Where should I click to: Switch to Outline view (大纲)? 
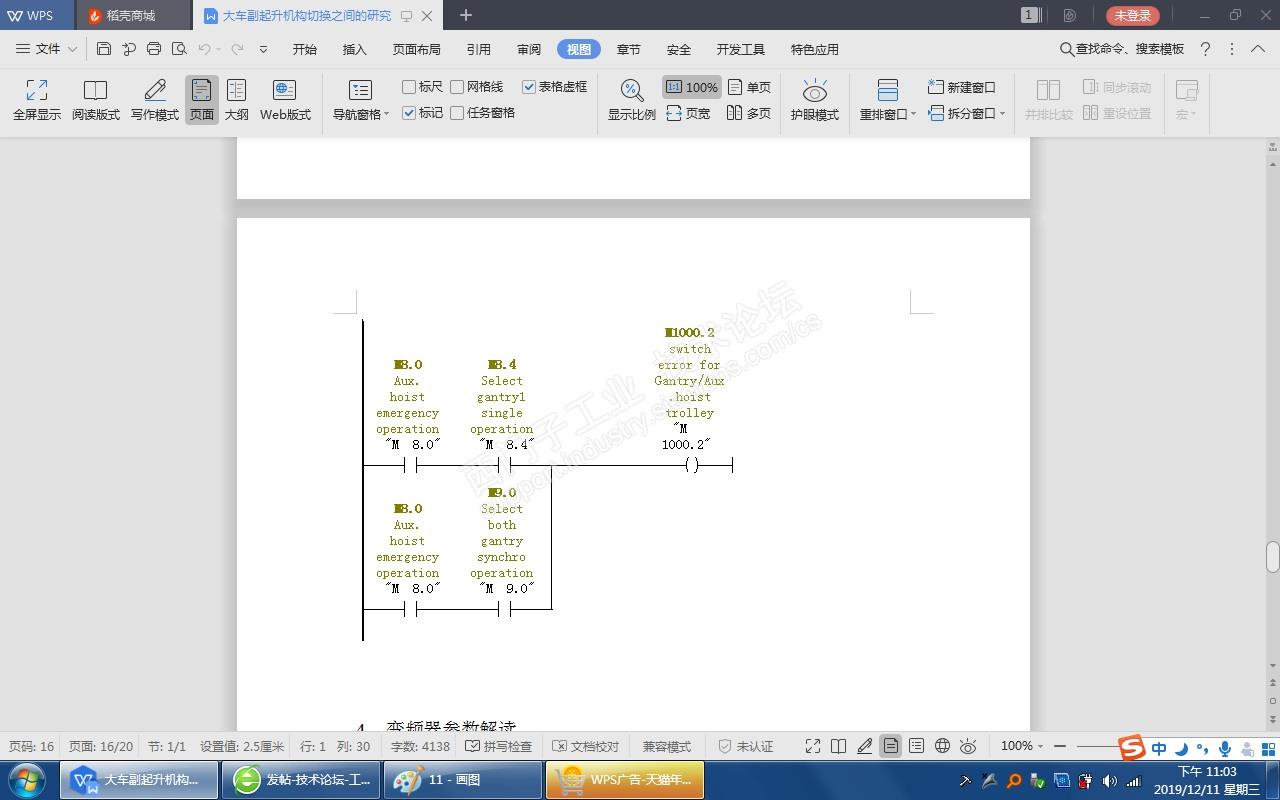[x=237, y=101]
